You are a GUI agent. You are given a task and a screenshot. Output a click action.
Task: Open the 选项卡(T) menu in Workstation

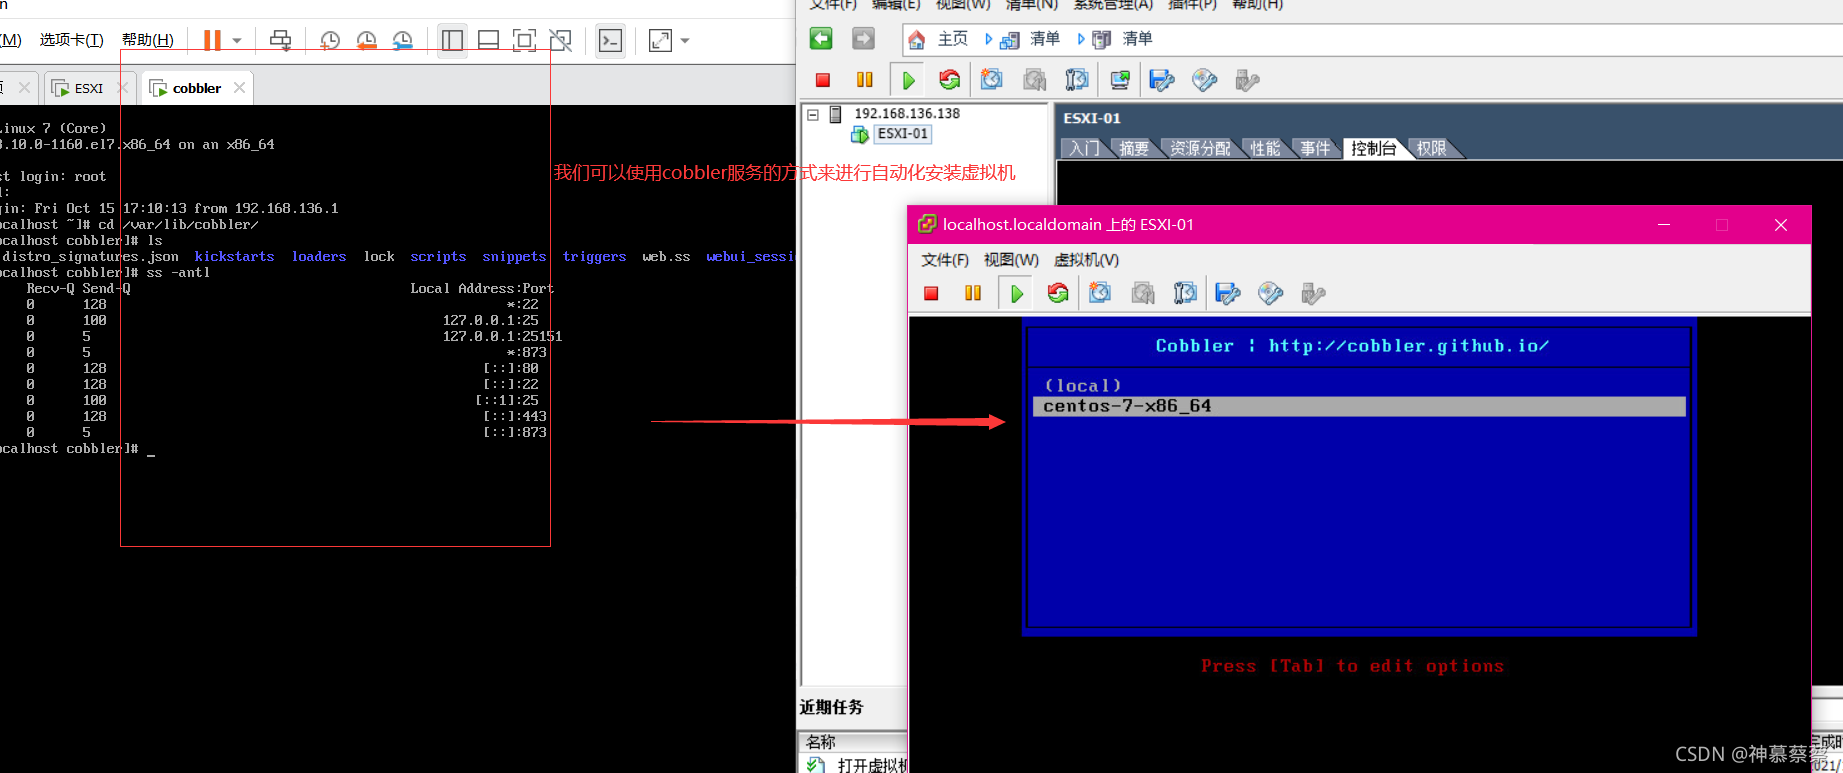tap(71, 40)
